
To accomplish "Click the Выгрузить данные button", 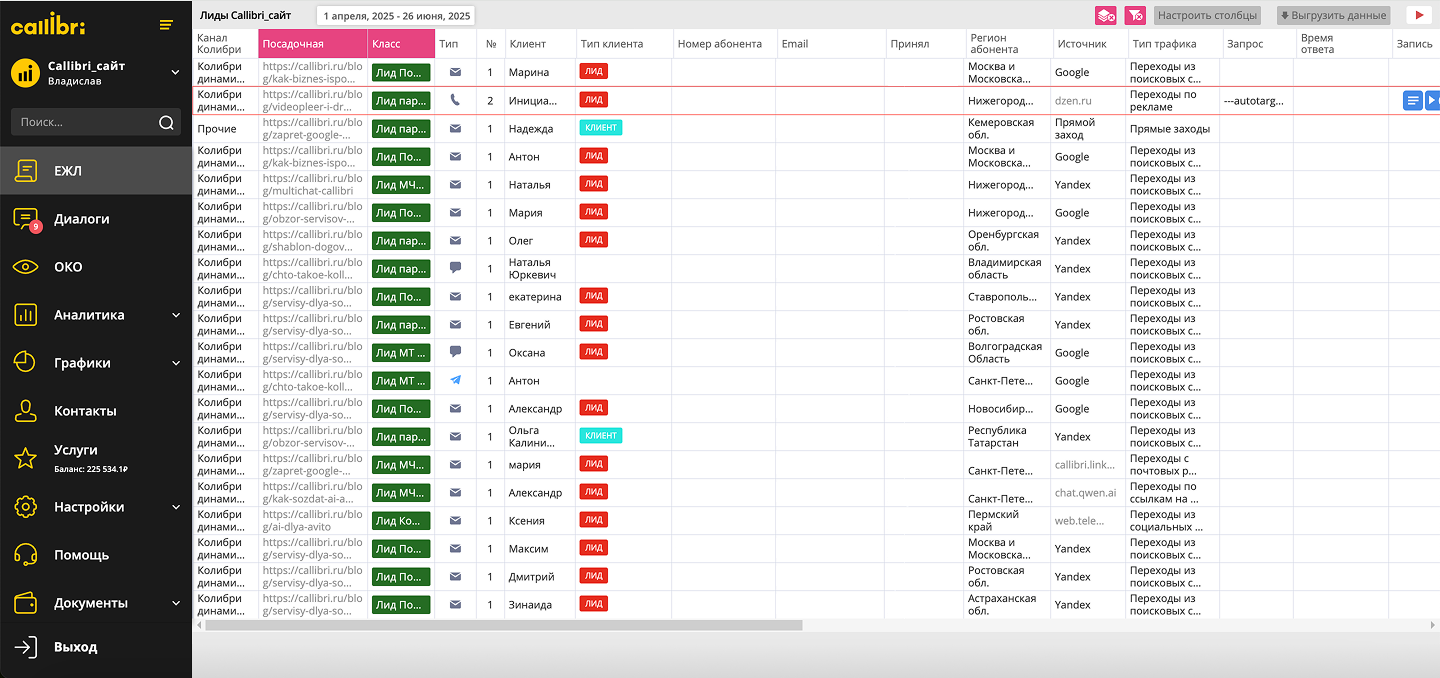I will tap(1333, 15).
